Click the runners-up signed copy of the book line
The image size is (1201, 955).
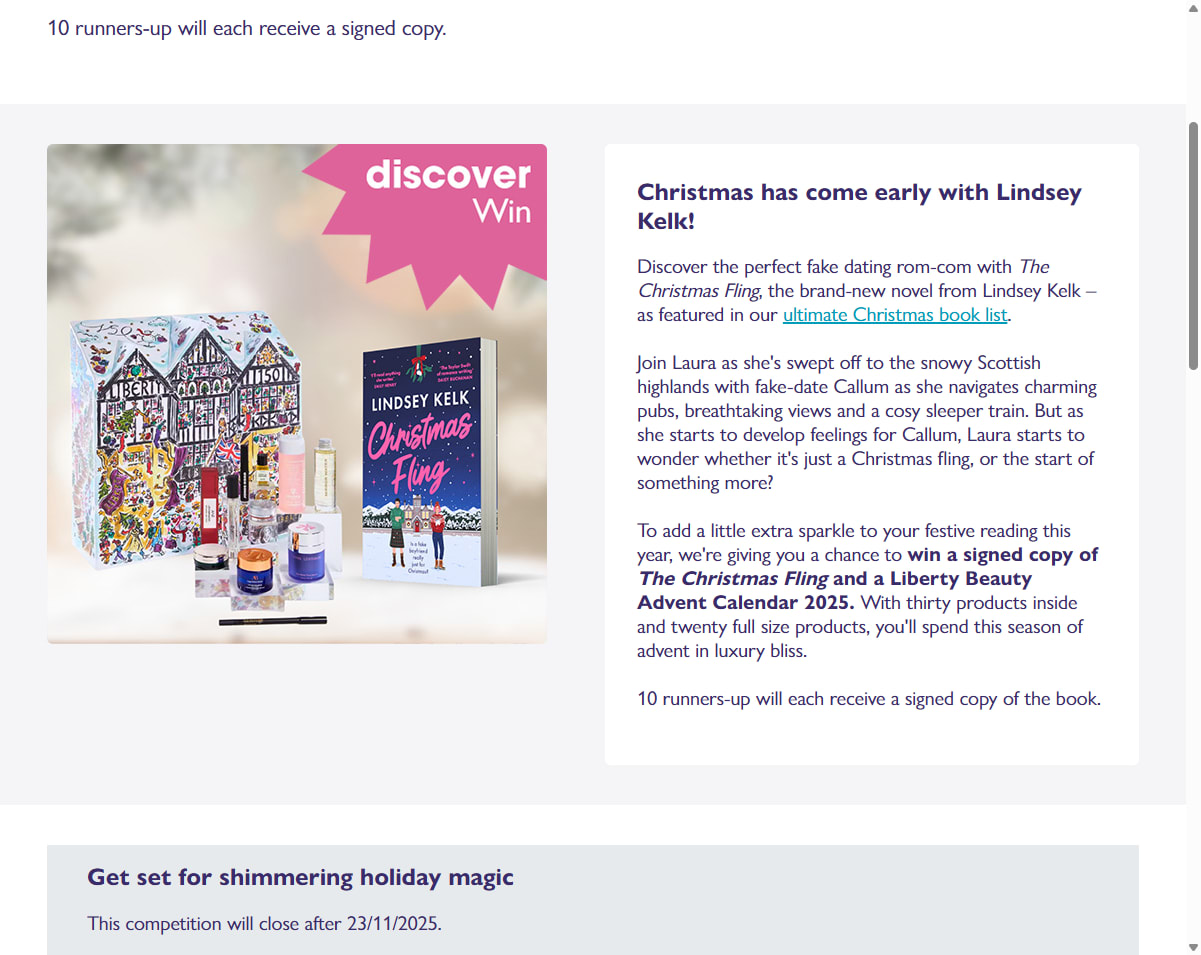(869, 698)
